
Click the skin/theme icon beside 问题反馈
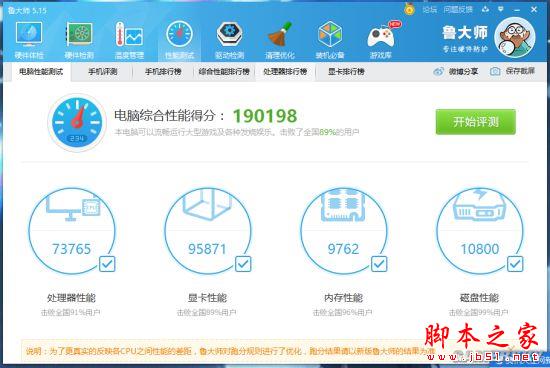click(x=485, y=9)
